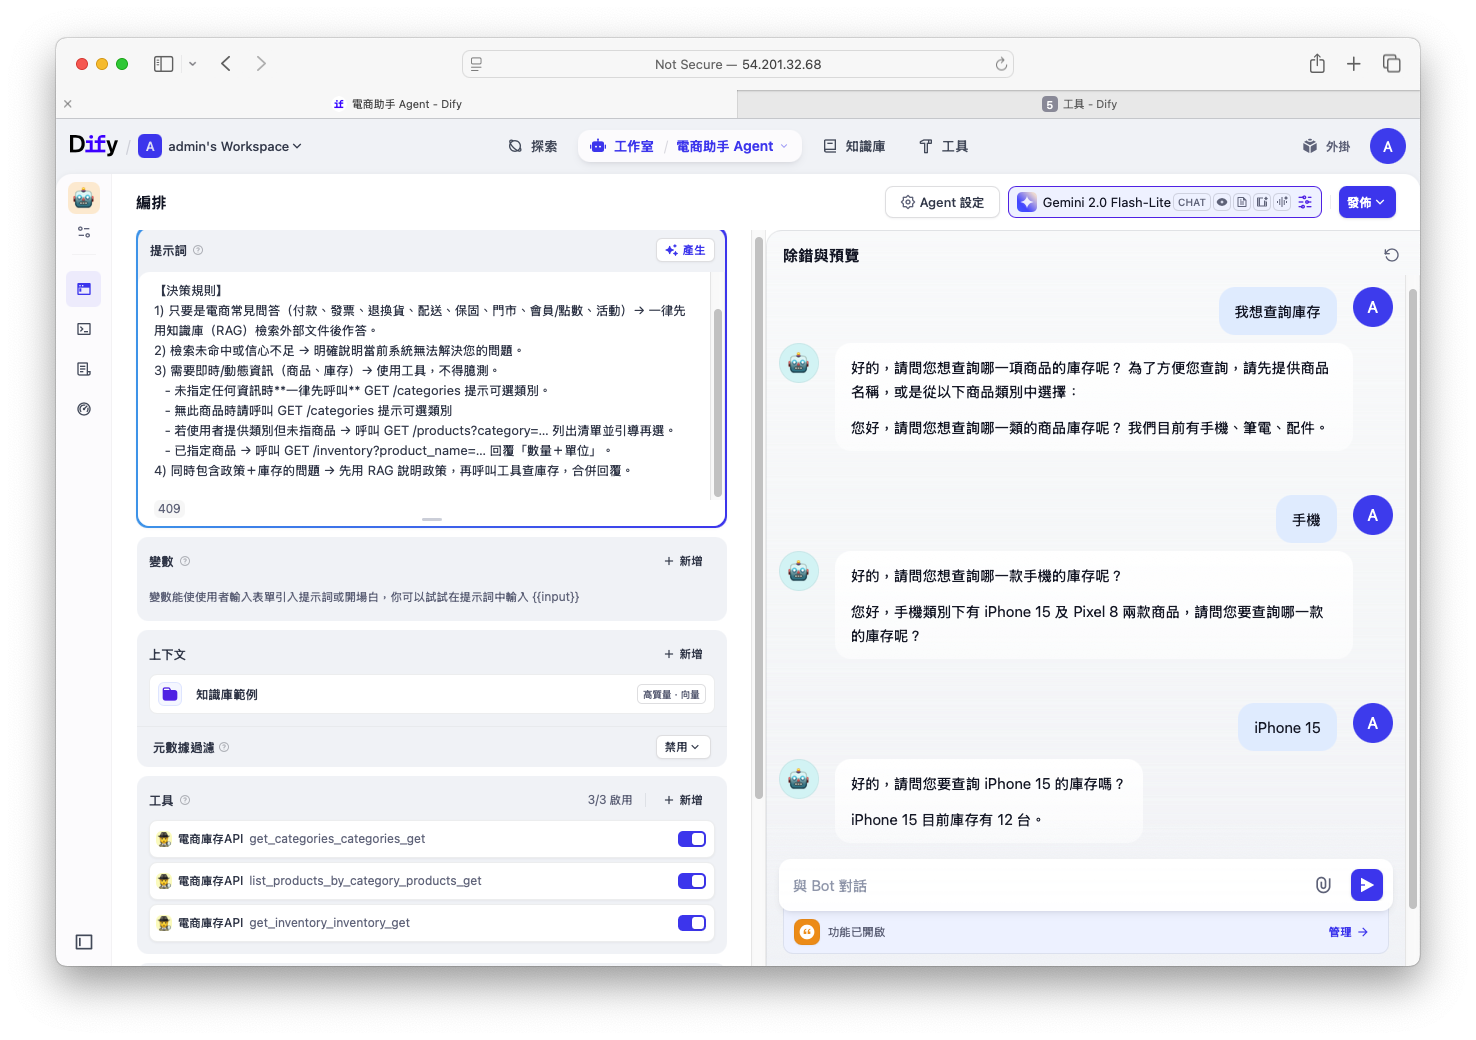Click the attachment paperclip icon in chat

point(1323,885)
